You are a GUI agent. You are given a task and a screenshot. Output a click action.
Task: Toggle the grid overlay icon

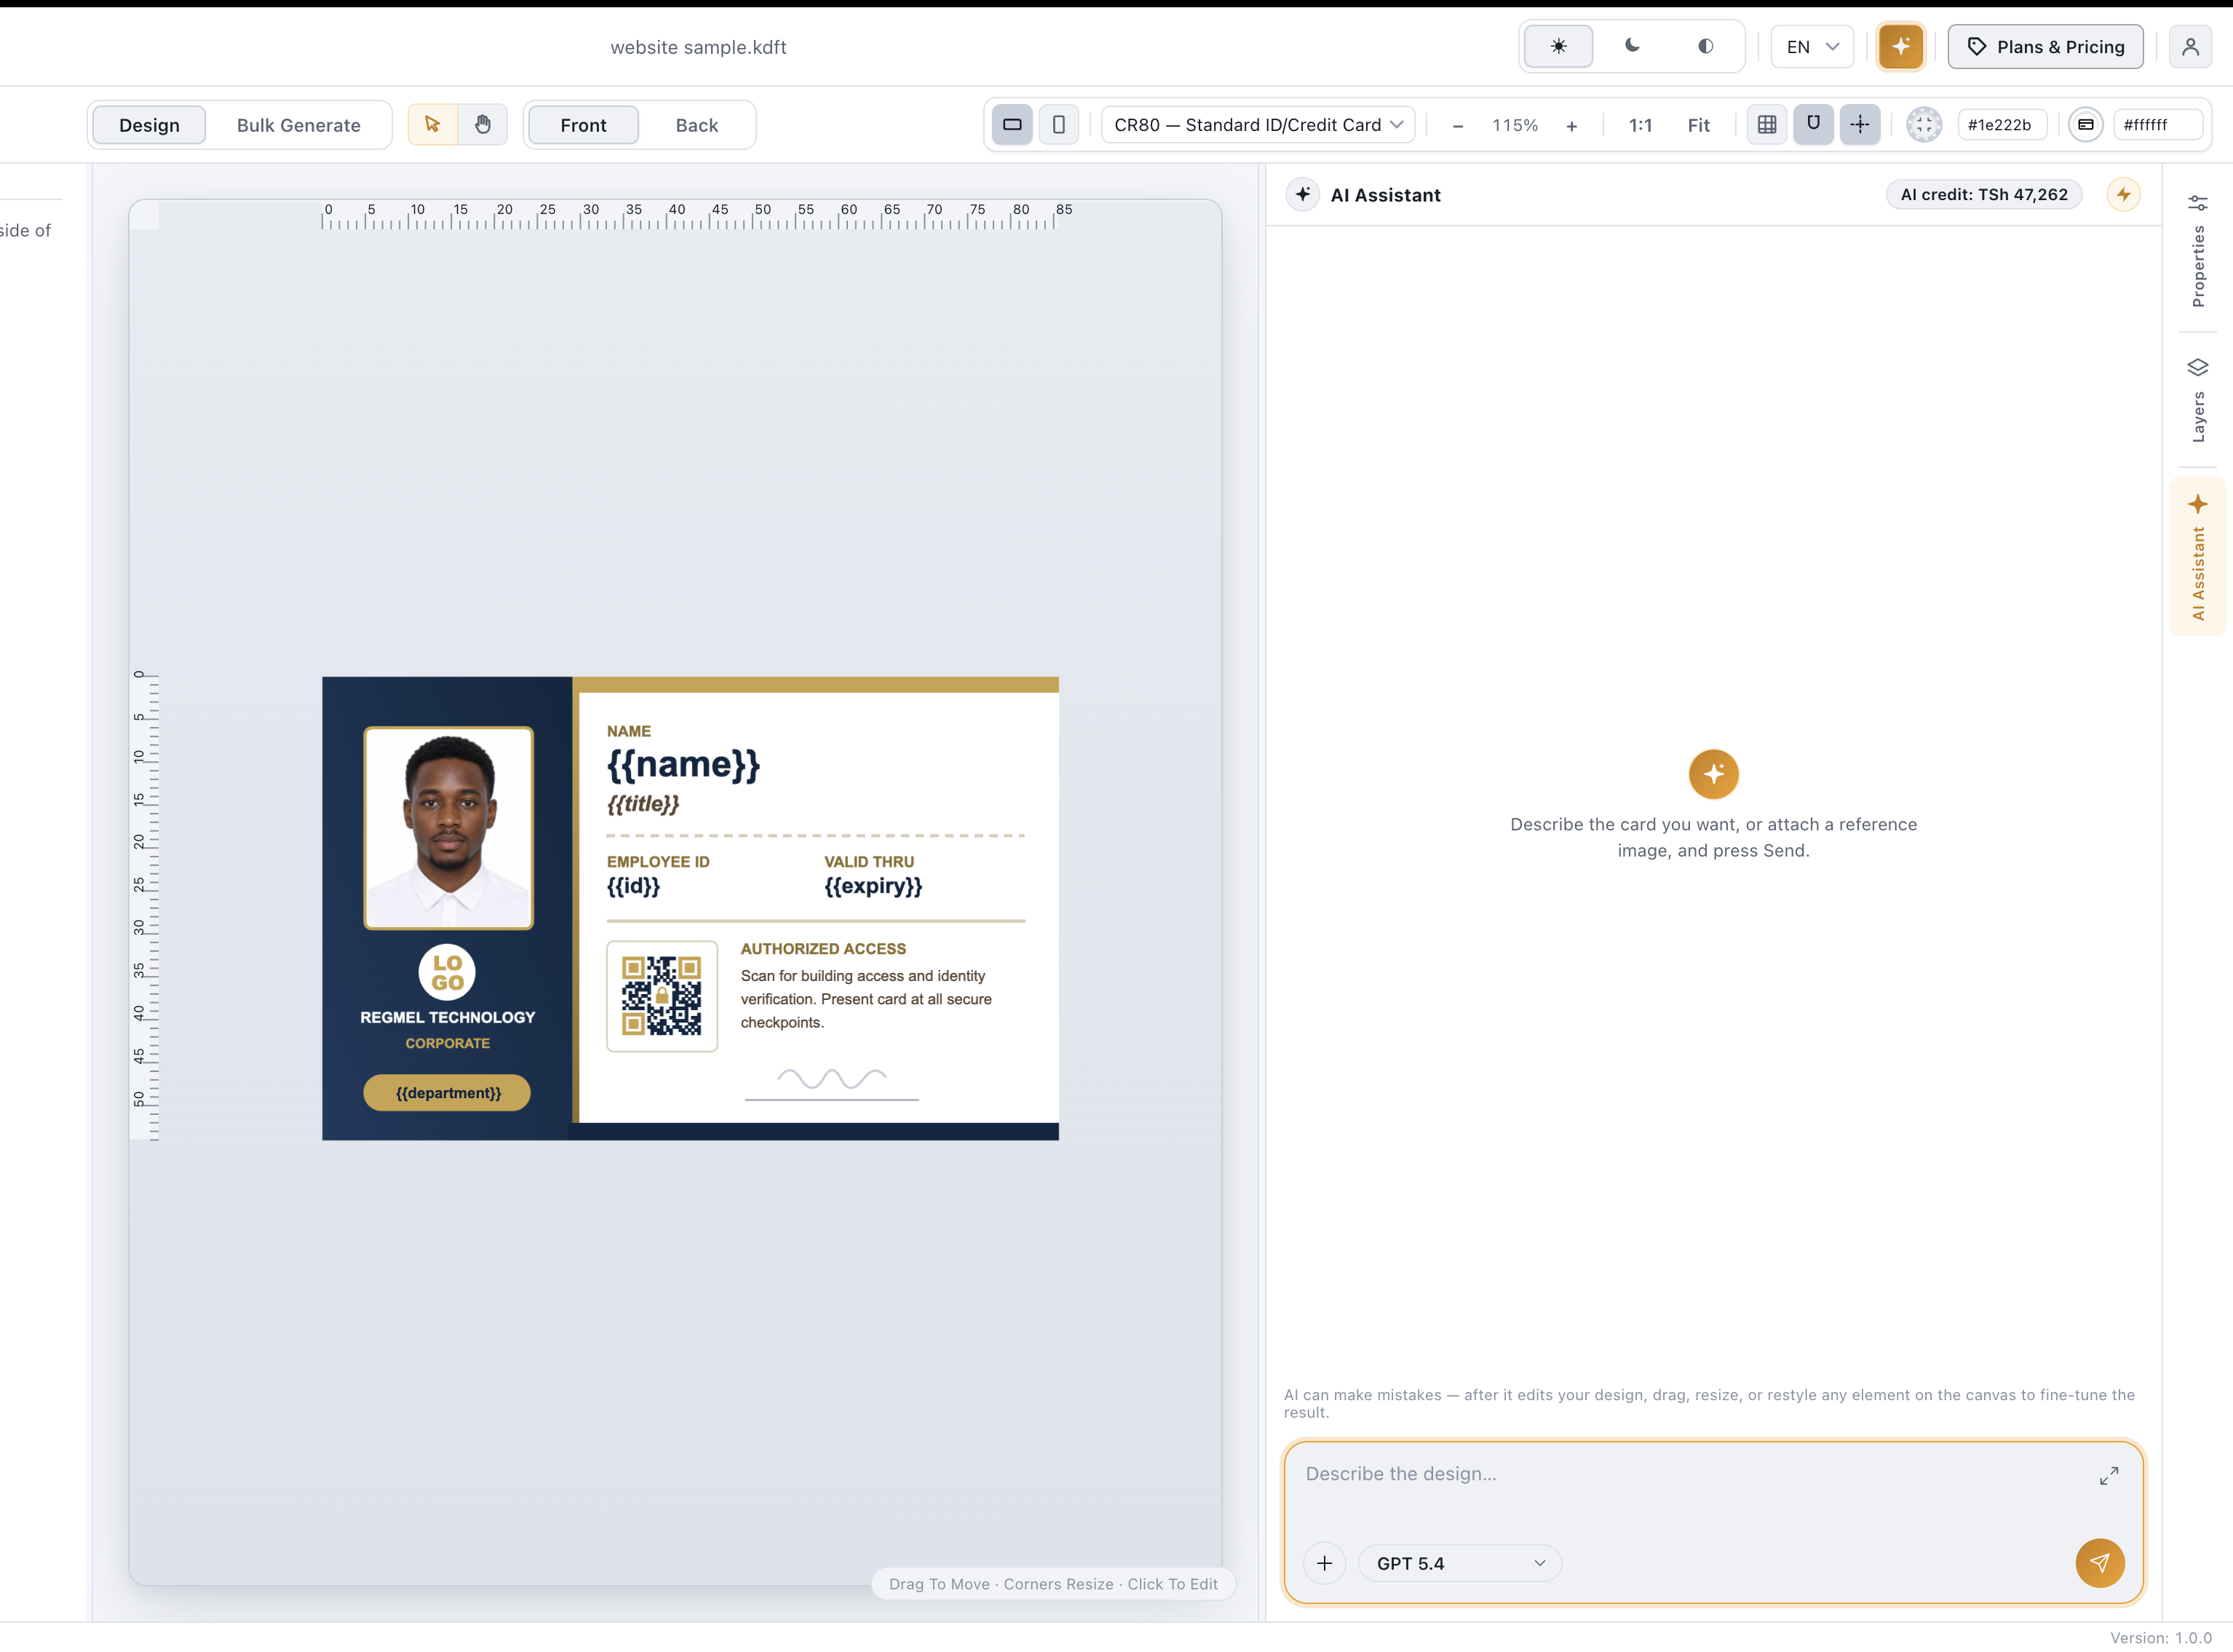pyautogui.click(x=1767, y=125)
